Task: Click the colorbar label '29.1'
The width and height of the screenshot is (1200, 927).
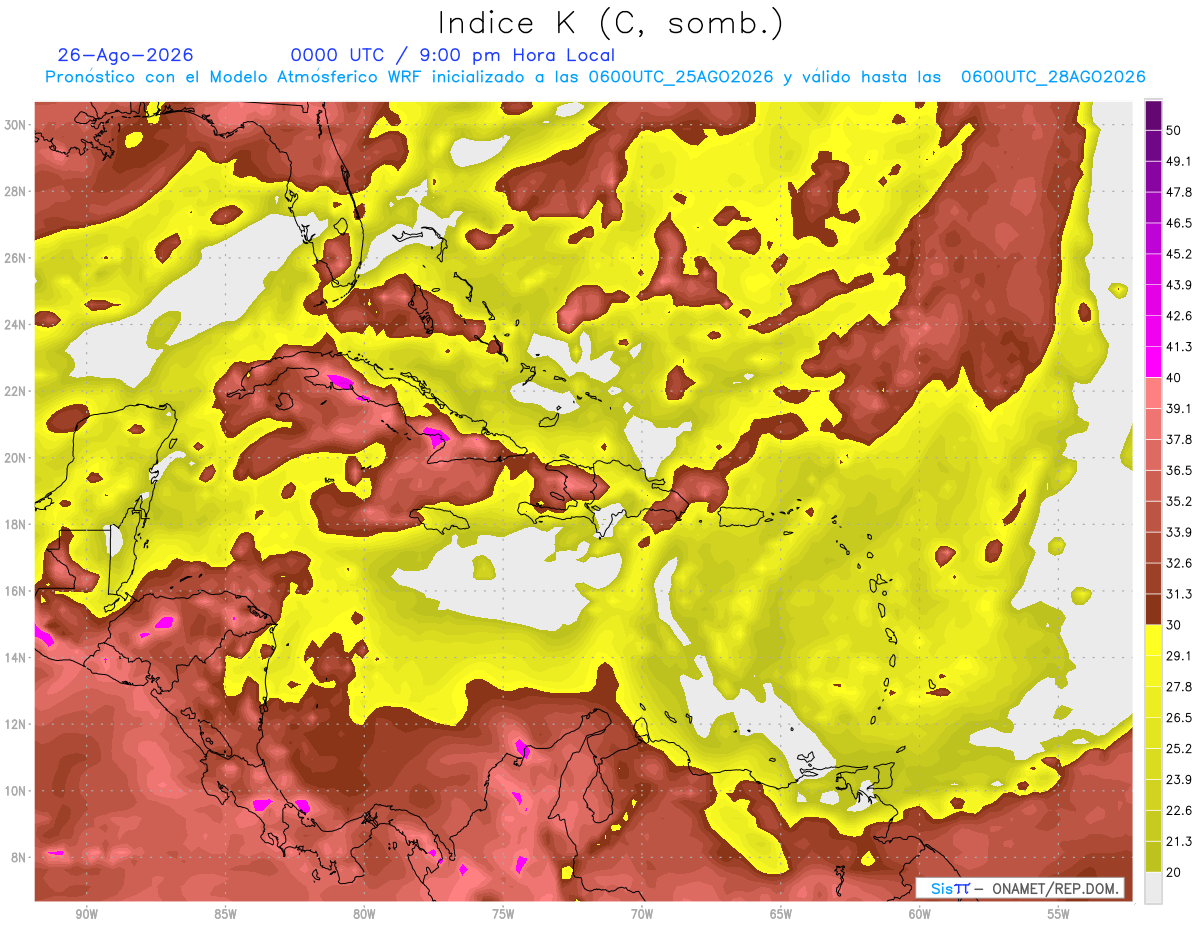Action: coord(1179,655)
